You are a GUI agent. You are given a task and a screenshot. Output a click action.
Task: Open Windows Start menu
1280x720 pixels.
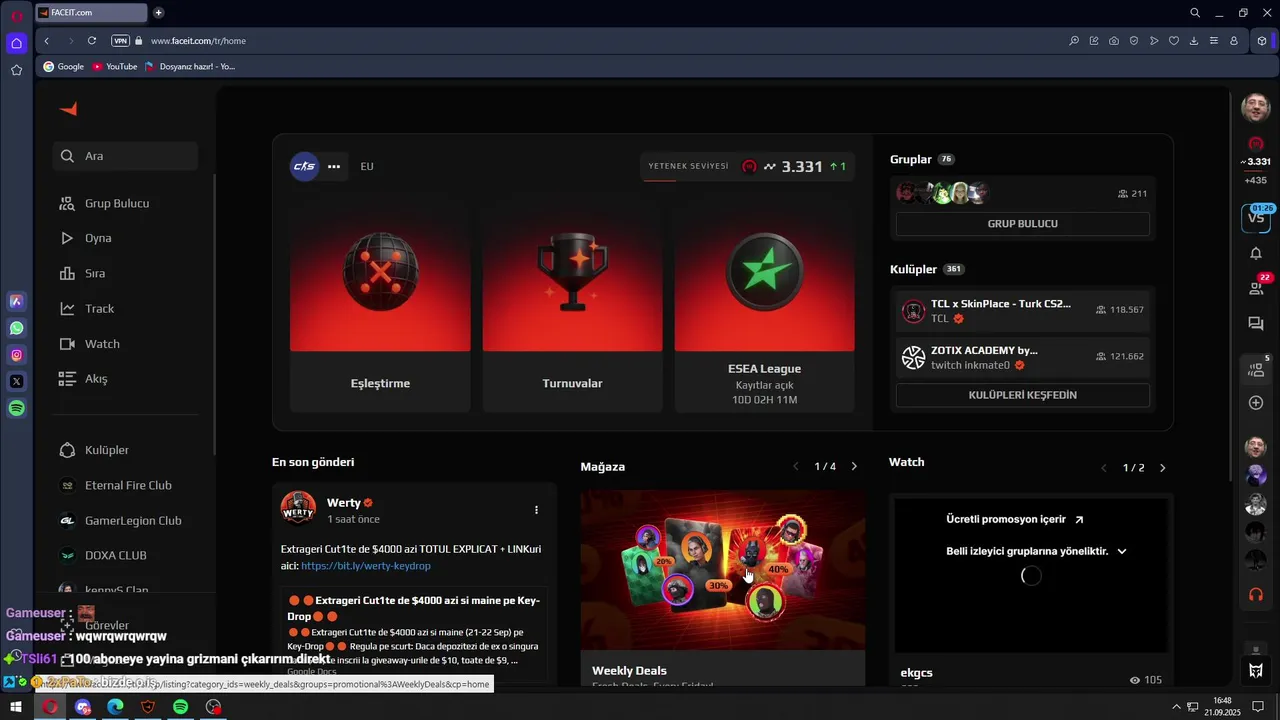(16, 707)
